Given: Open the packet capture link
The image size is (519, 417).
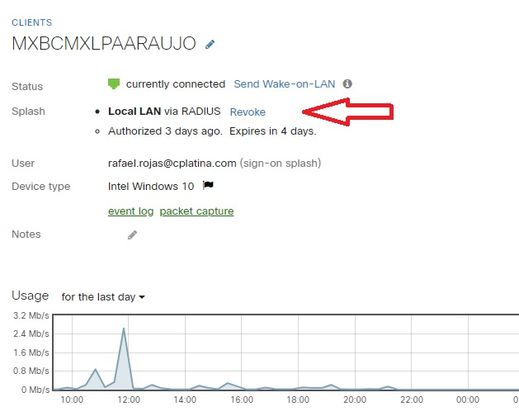Looking at the screenshot, I should [x=197, y=211].
